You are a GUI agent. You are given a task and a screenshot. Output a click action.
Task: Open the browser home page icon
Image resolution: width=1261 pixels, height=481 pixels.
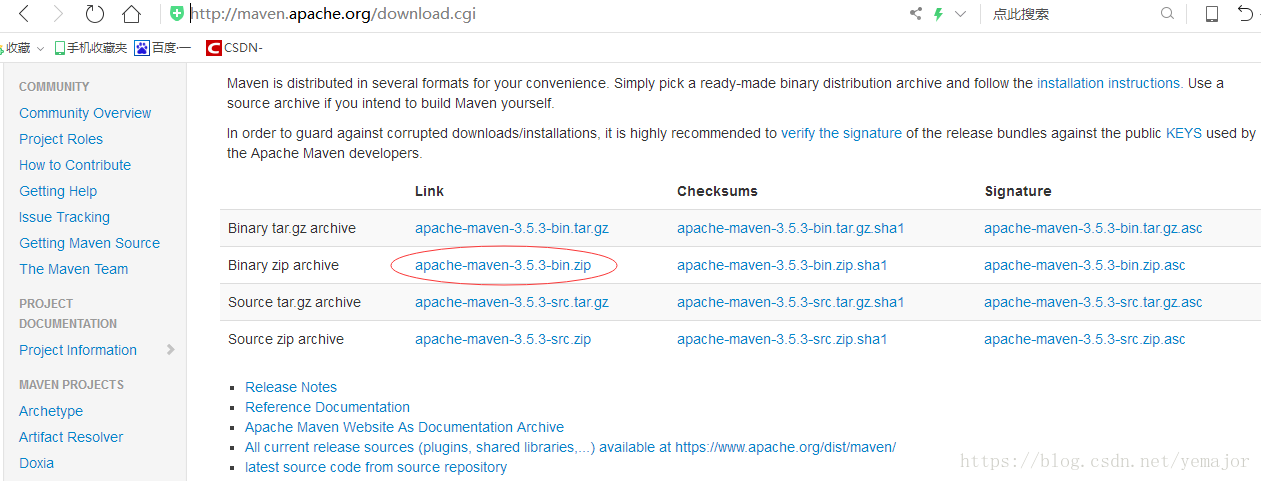[132, 14]
